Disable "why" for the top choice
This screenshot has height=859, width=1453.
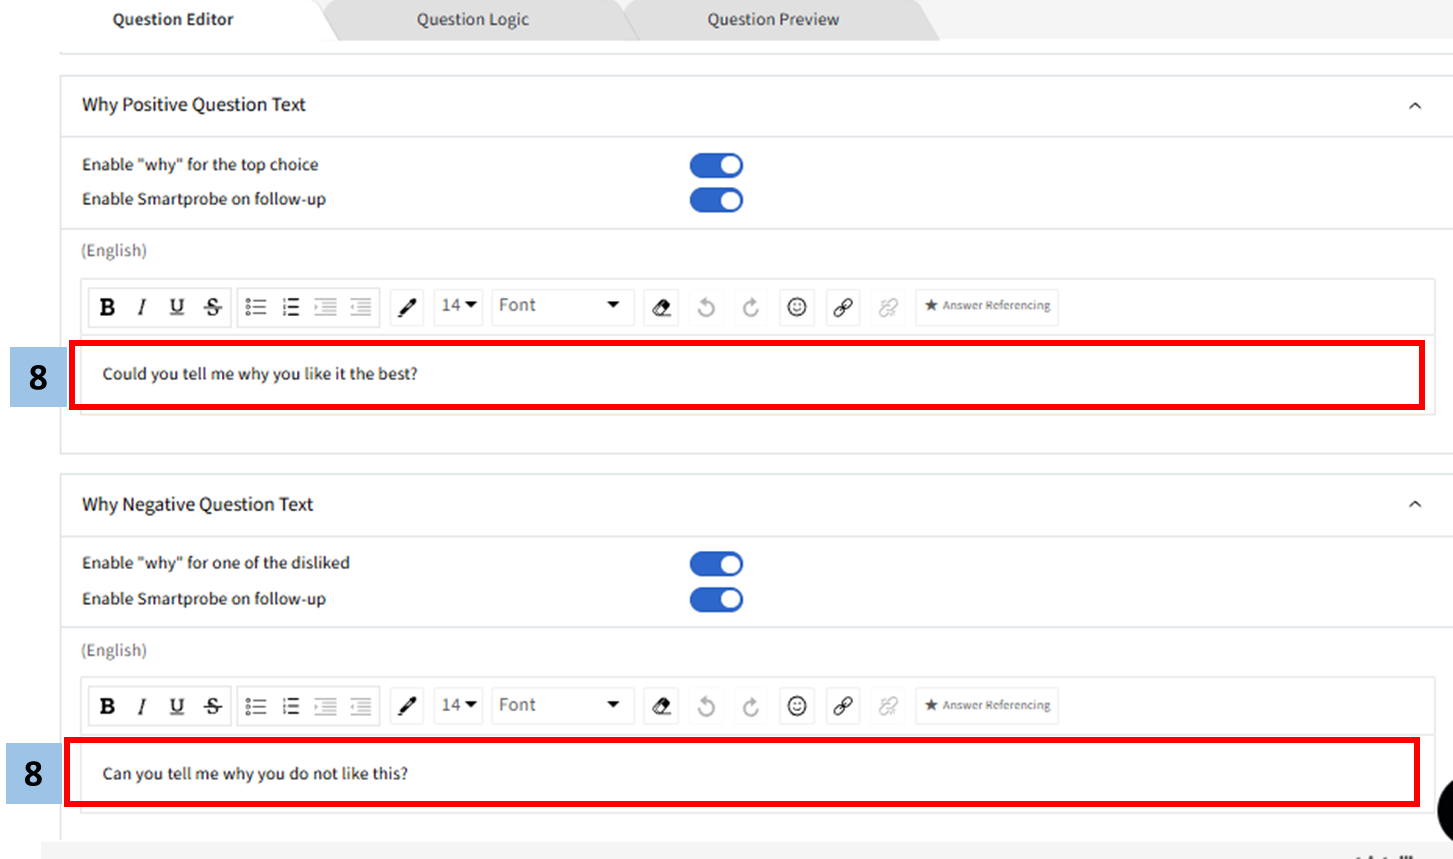(x=716, y=165)
